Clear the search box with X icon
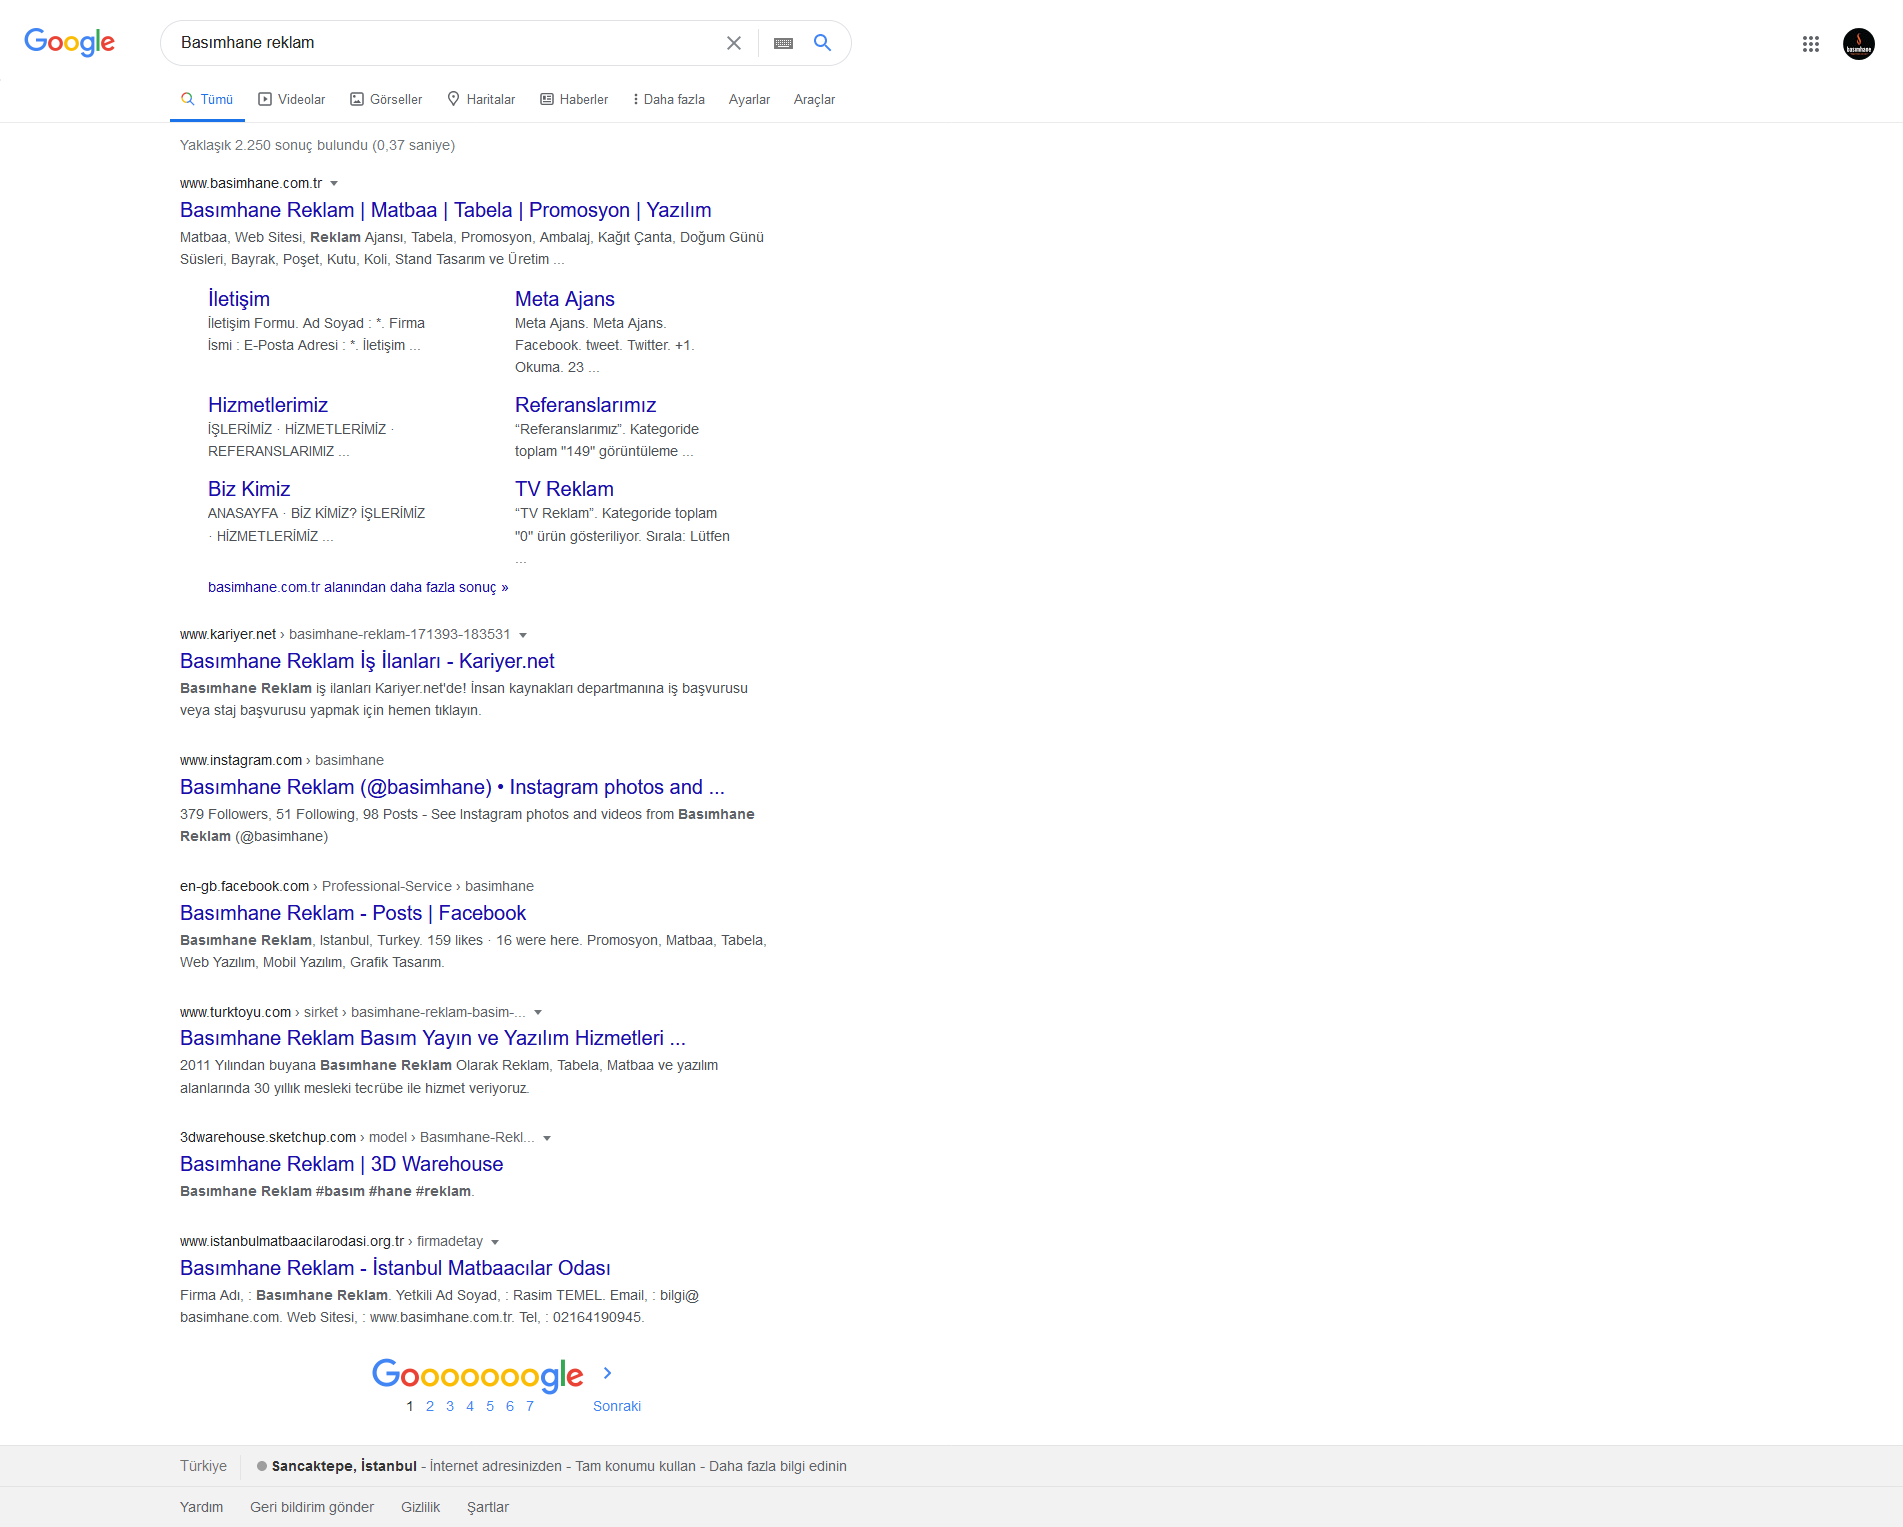Screen dimensions: 1903x1527 [x=734, y=43]
